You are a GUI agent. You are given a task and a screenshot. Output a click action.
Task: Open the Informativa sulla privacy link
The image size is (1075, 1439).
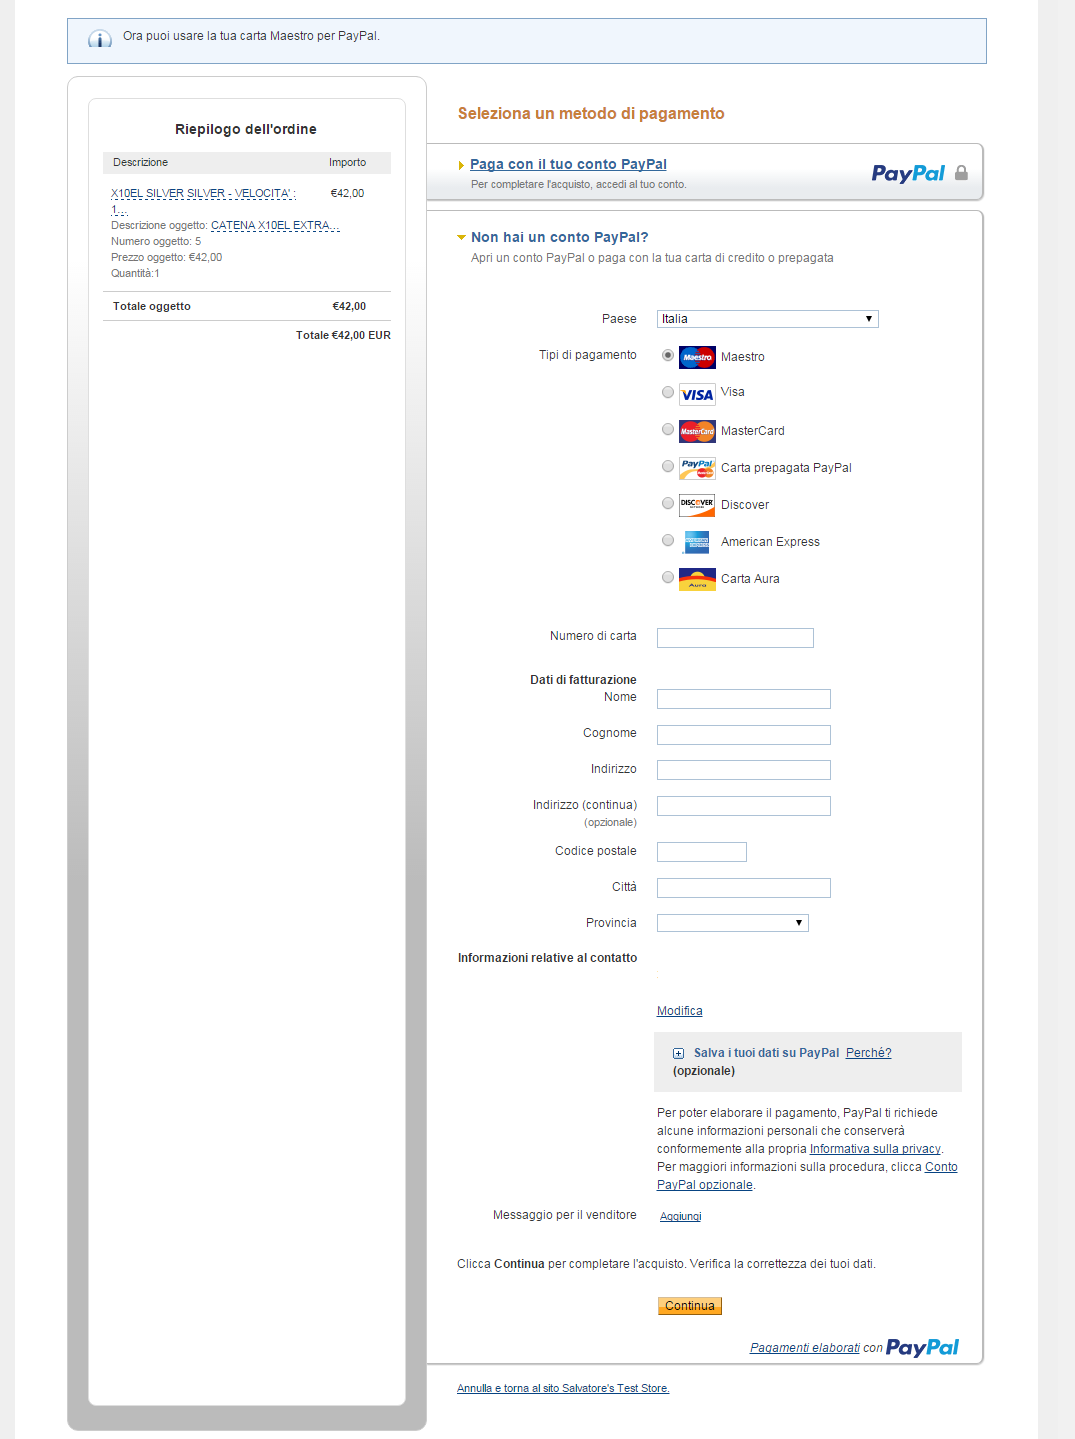[875, 1149]
